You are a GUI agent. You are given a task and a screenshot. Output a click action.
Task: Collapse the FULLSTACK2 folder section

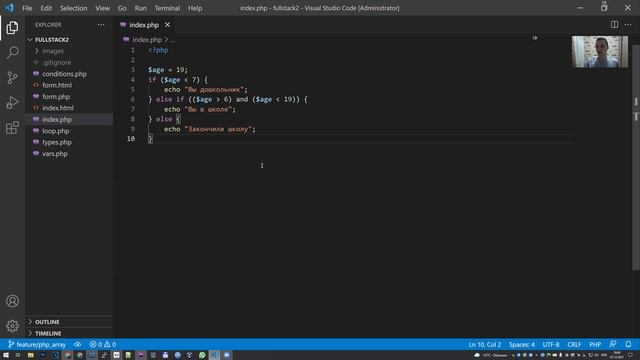(51, 40)
